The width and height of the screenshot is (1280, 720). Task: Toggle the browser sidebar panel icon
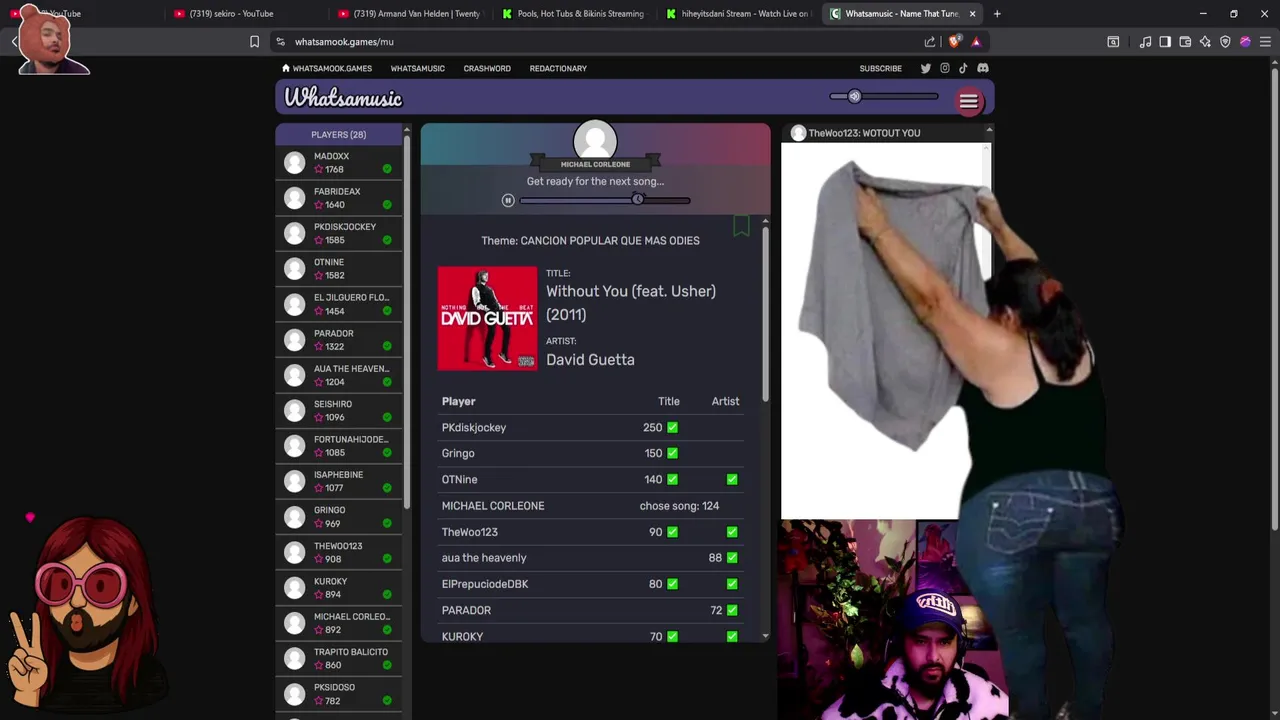tap(1165, 42)
